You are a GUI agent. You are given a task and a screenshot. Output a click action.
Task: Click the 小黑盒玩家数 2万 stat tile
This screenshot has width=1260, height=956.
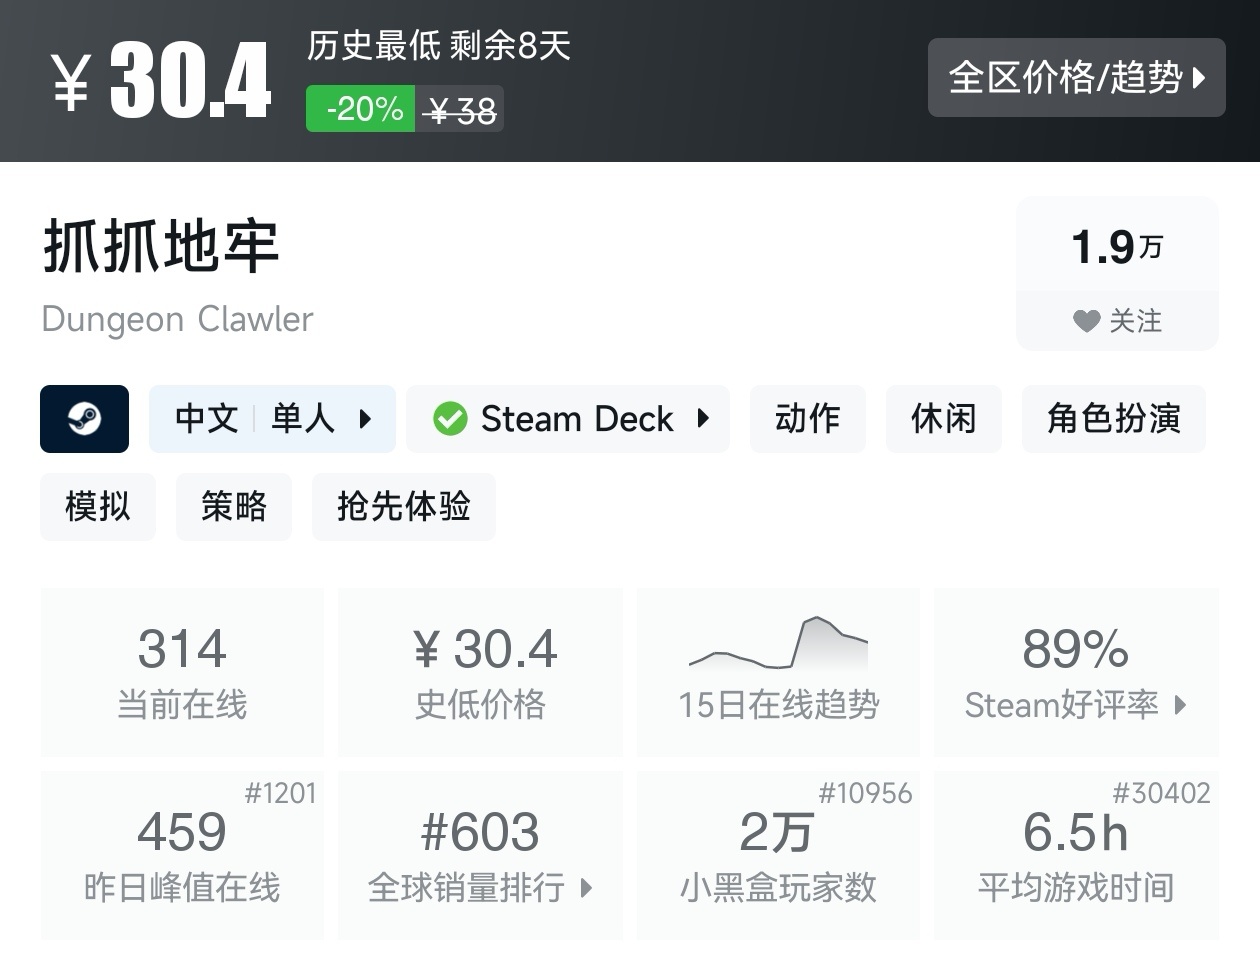coord(778,855)
